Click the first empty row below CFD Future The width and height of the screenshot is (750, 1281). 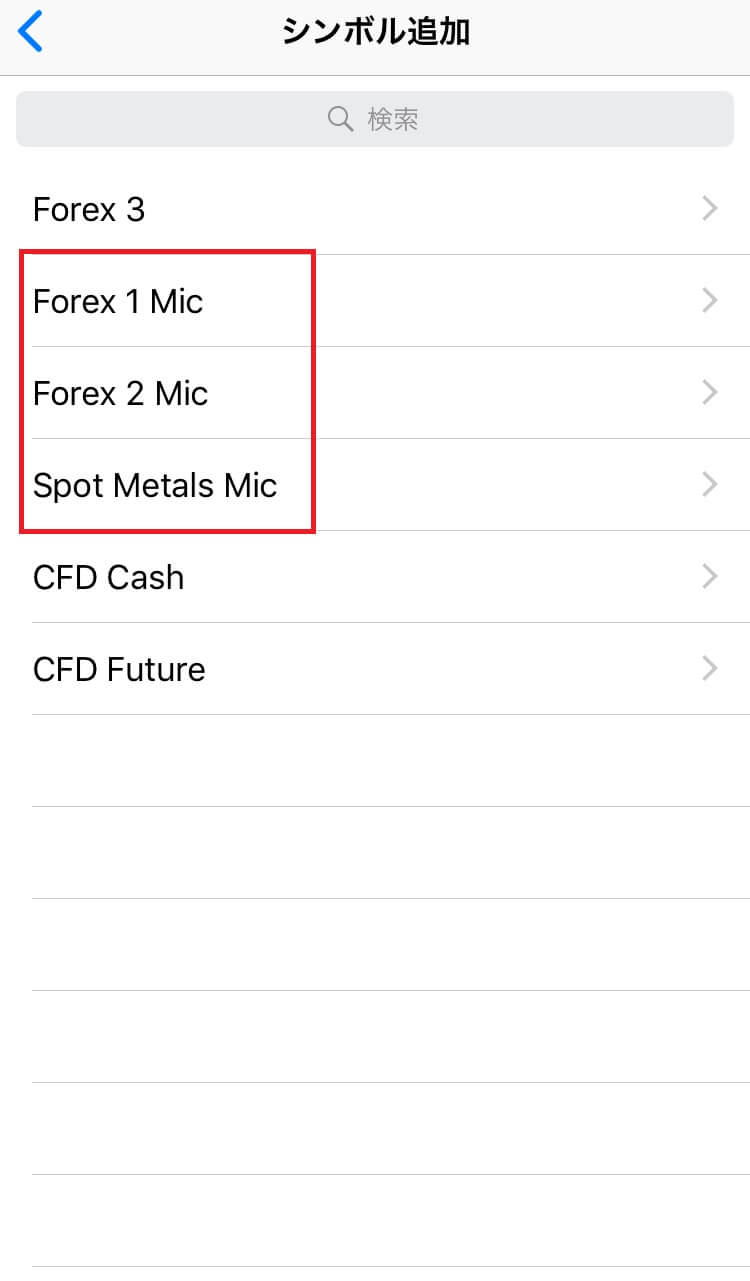coord(391,761)
